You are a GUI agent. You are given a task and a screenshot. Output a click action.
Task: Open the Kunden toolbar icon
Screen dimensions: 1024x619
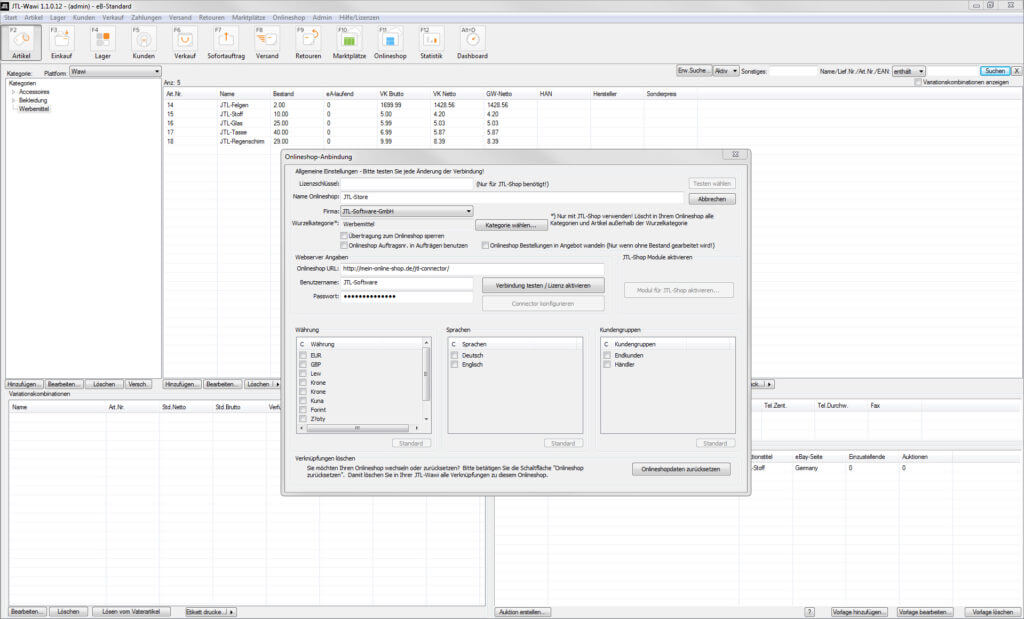(x=143, y=43)
